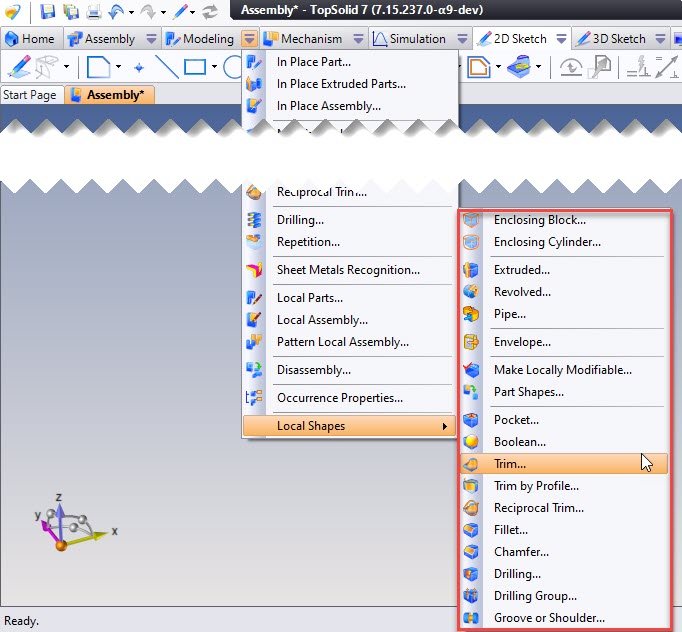Image resolution: width=682 pixels, height=632 pixels.
Task: Choose Repetition... menu item
Action: coord(350,242)
